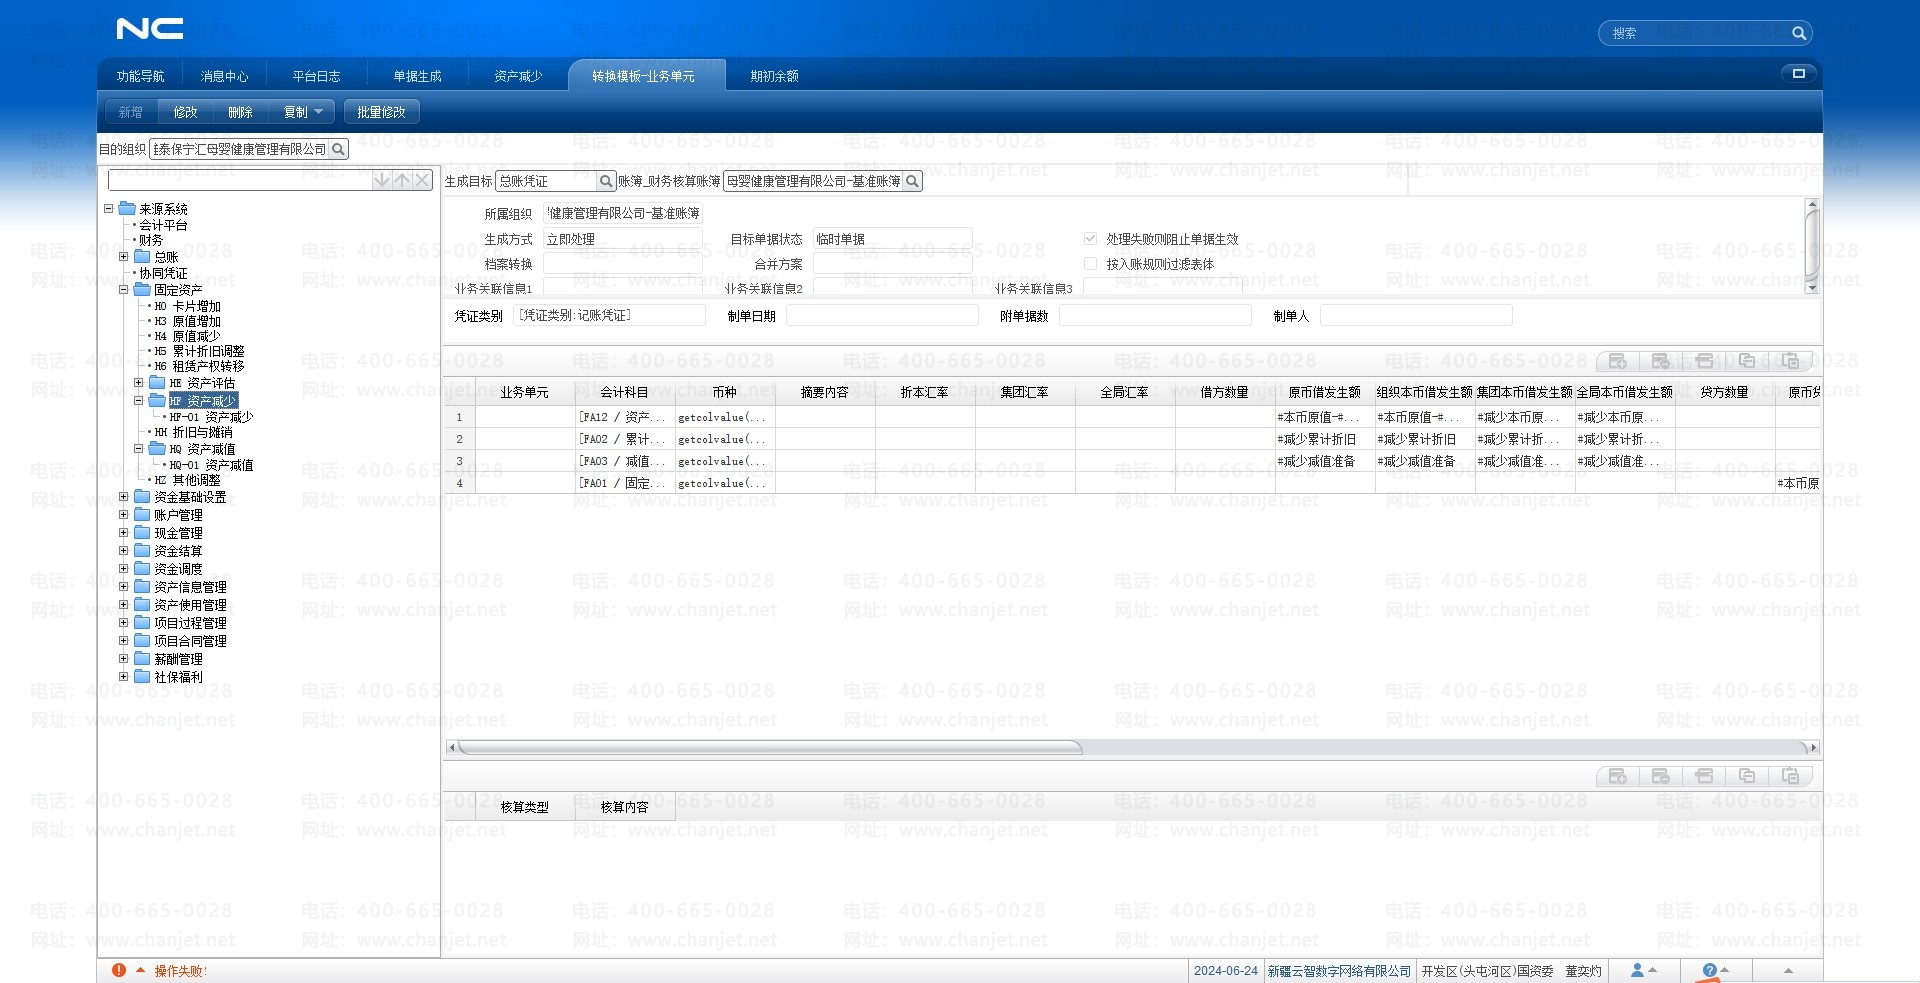
Task: Click the 批量修改 button
Action: coord(381,112)
